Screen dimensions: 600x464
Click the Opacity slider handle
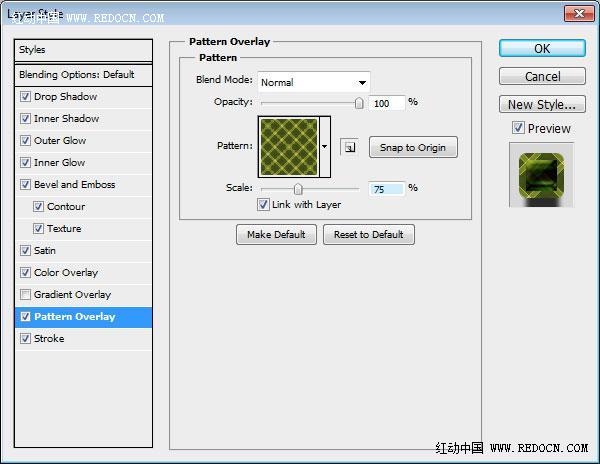(x=359, y=103)
